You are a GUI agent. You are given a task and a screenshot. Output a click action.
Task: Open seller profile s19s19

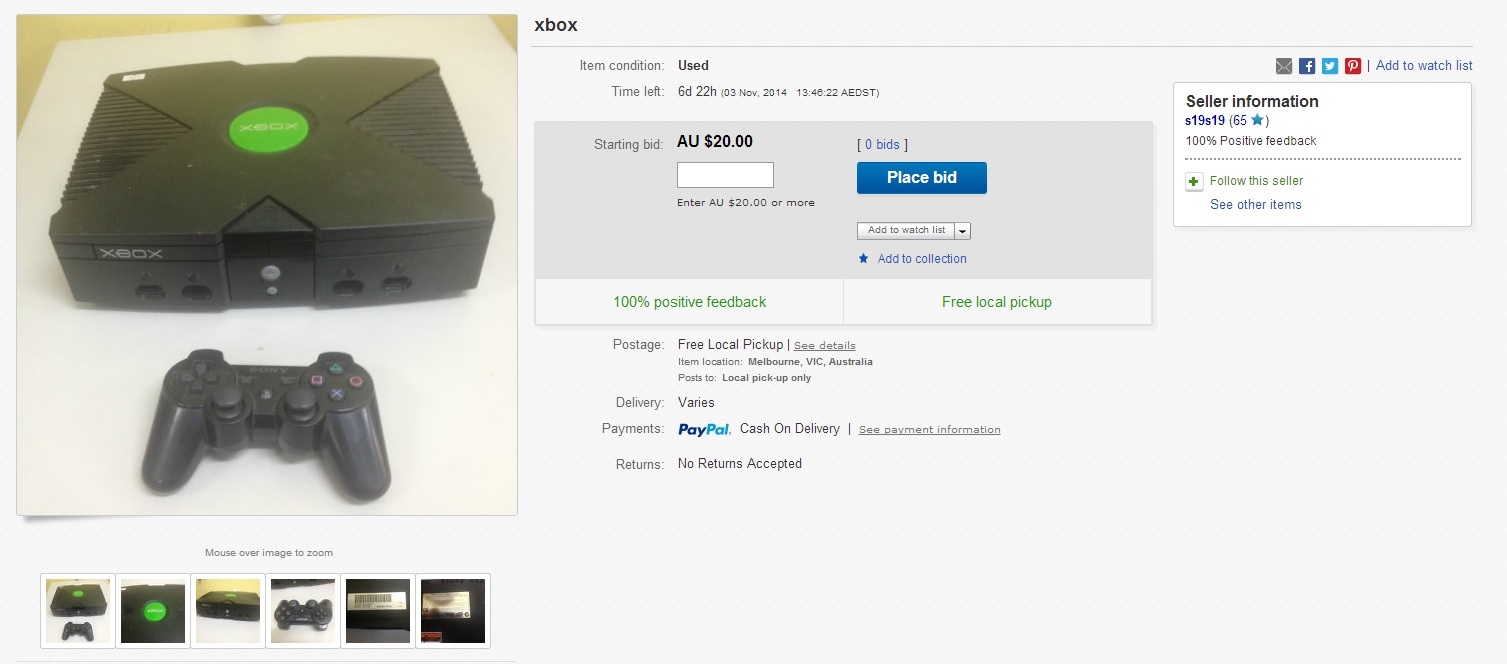pyautogui.click(x=1205, y=121)
